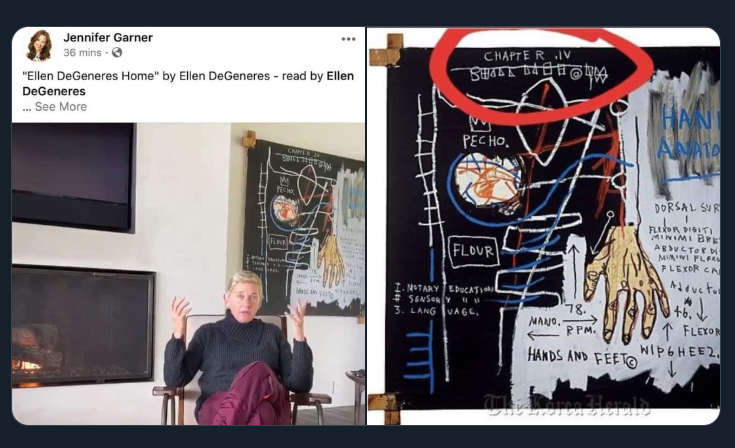Click the Jennifer Garner name link

[108, 37]
